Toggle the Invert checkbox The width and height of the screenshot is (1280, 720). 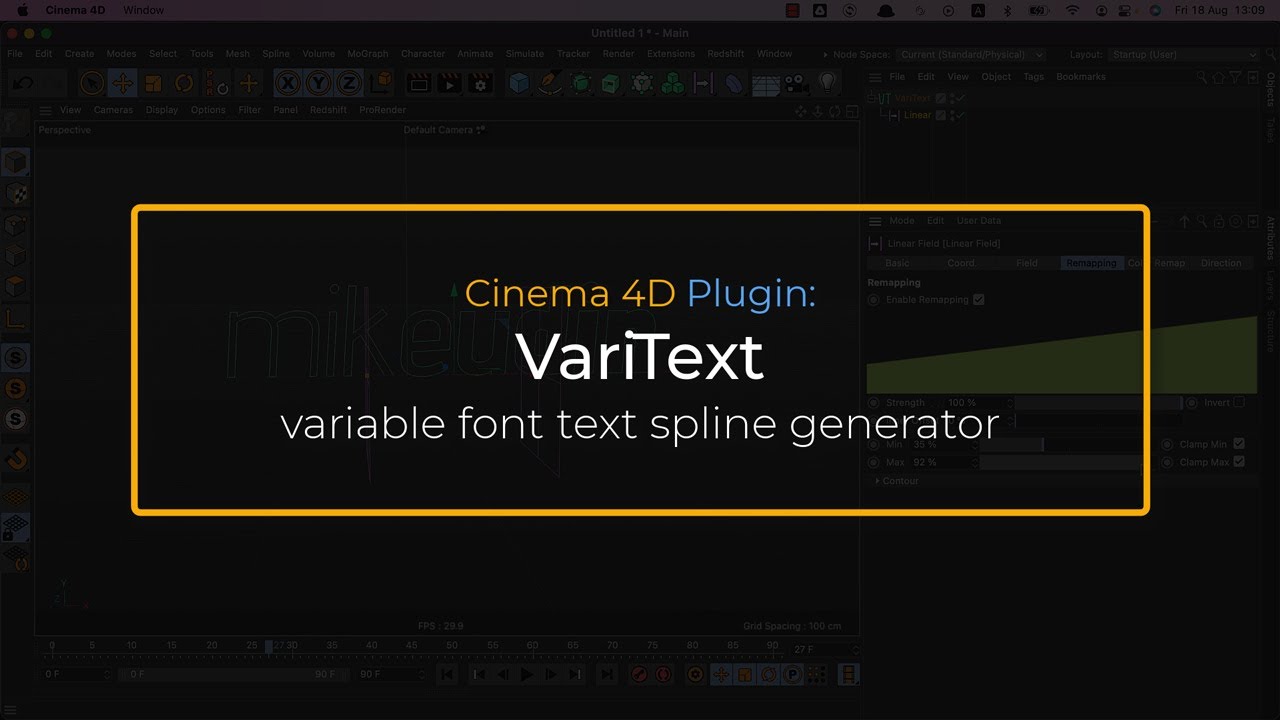pyautogui.click(x=1239, y=402)
